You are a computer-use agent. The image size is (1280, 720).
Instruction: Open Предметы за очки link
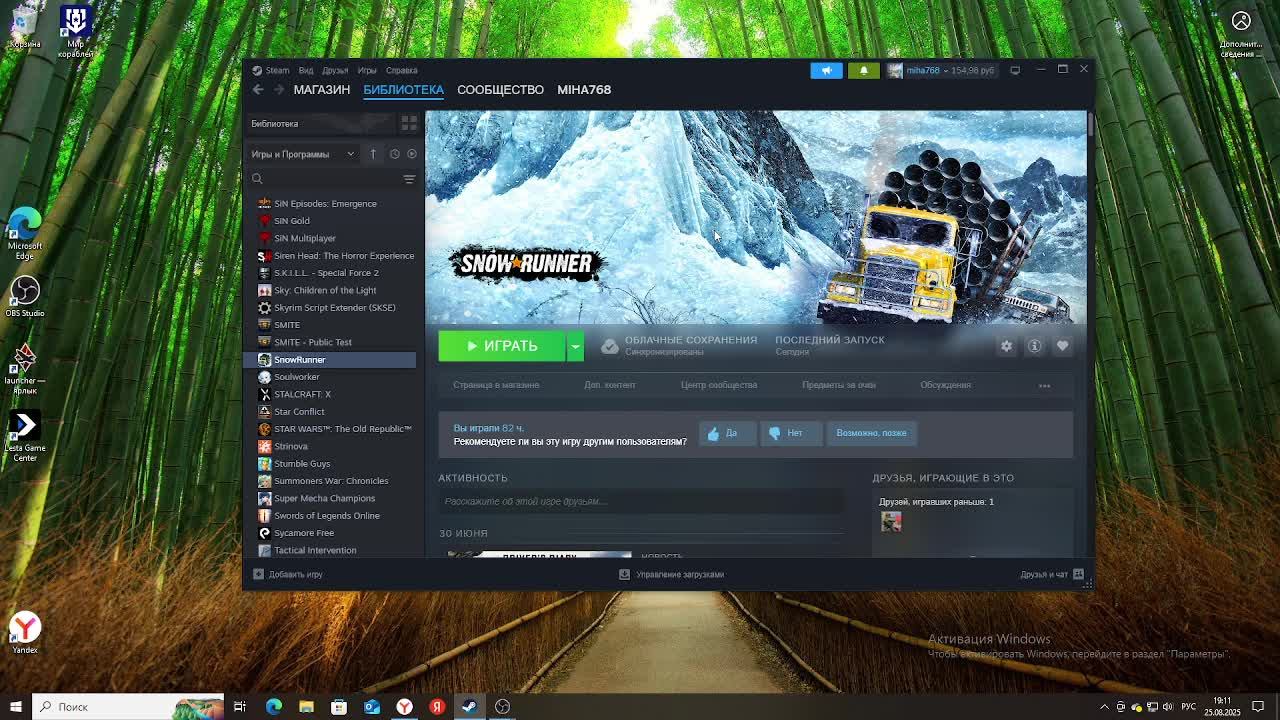(839, 385)
